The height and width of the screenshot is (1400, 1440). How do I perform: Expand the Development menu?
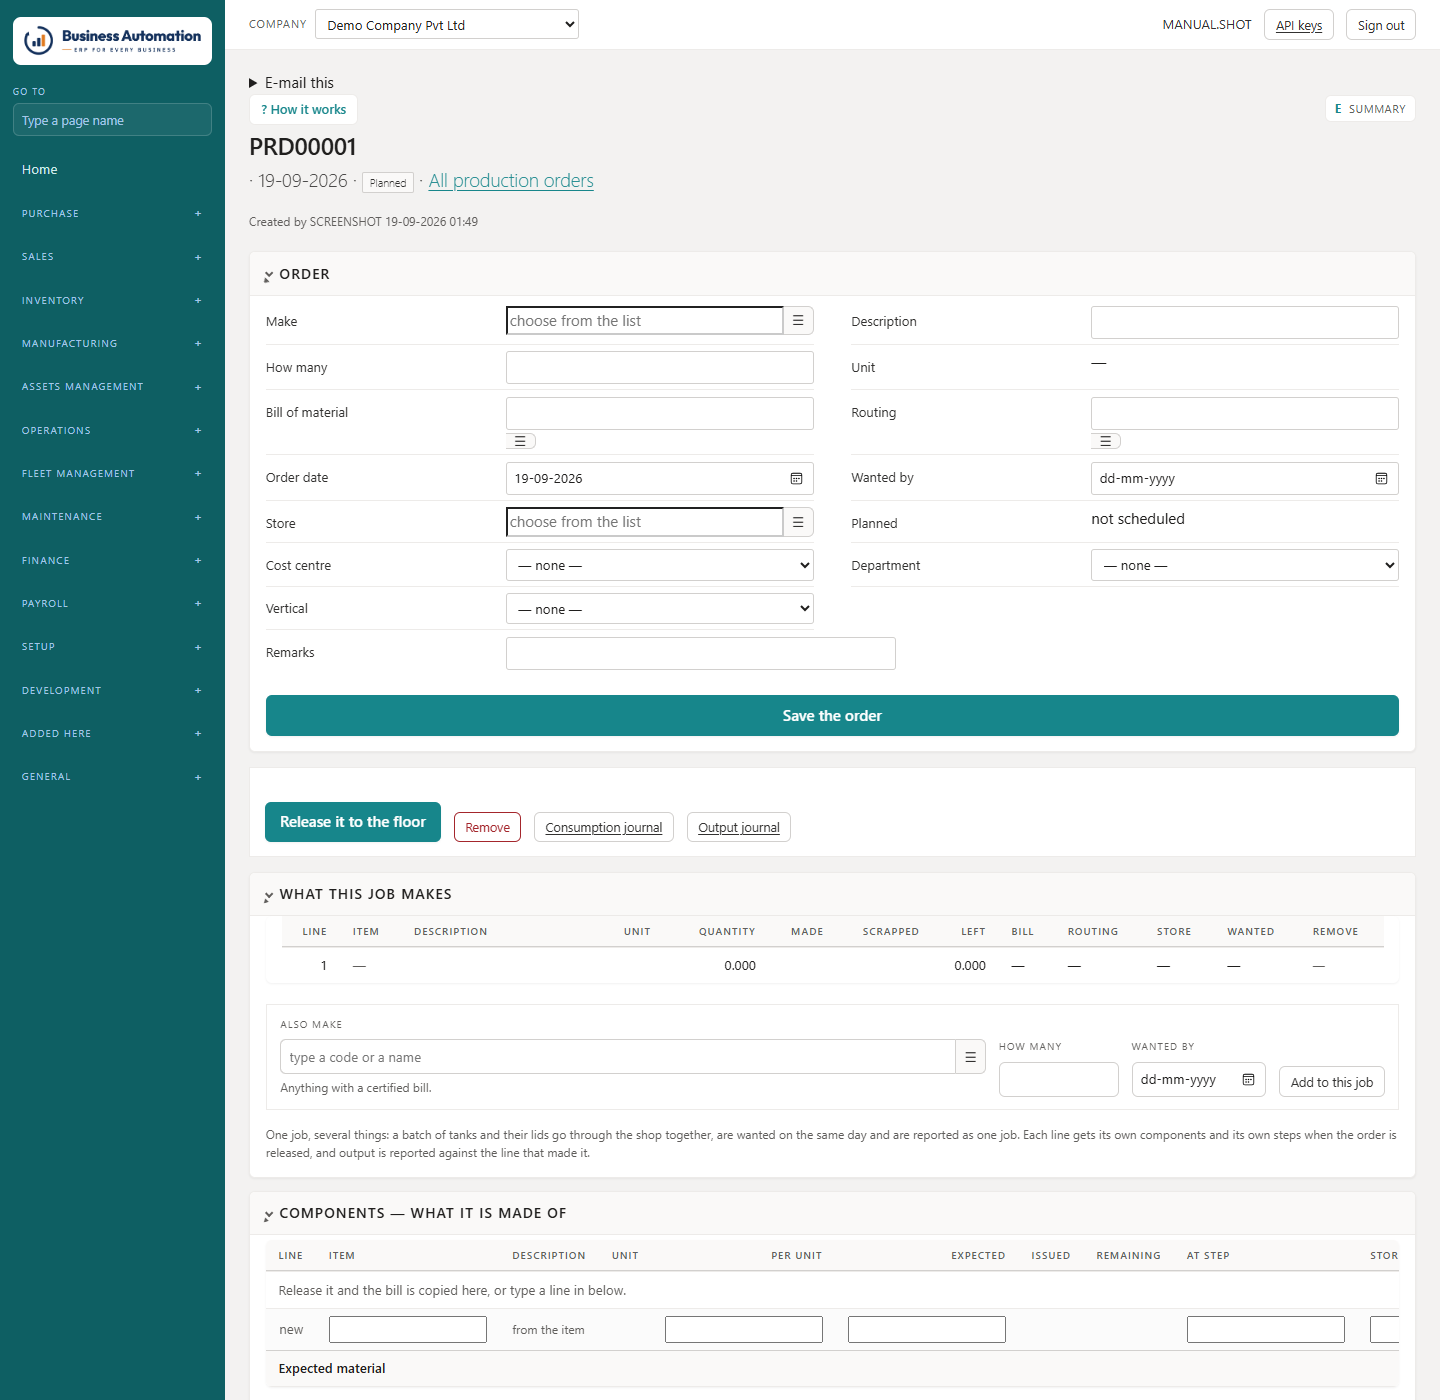coord(112,691)
